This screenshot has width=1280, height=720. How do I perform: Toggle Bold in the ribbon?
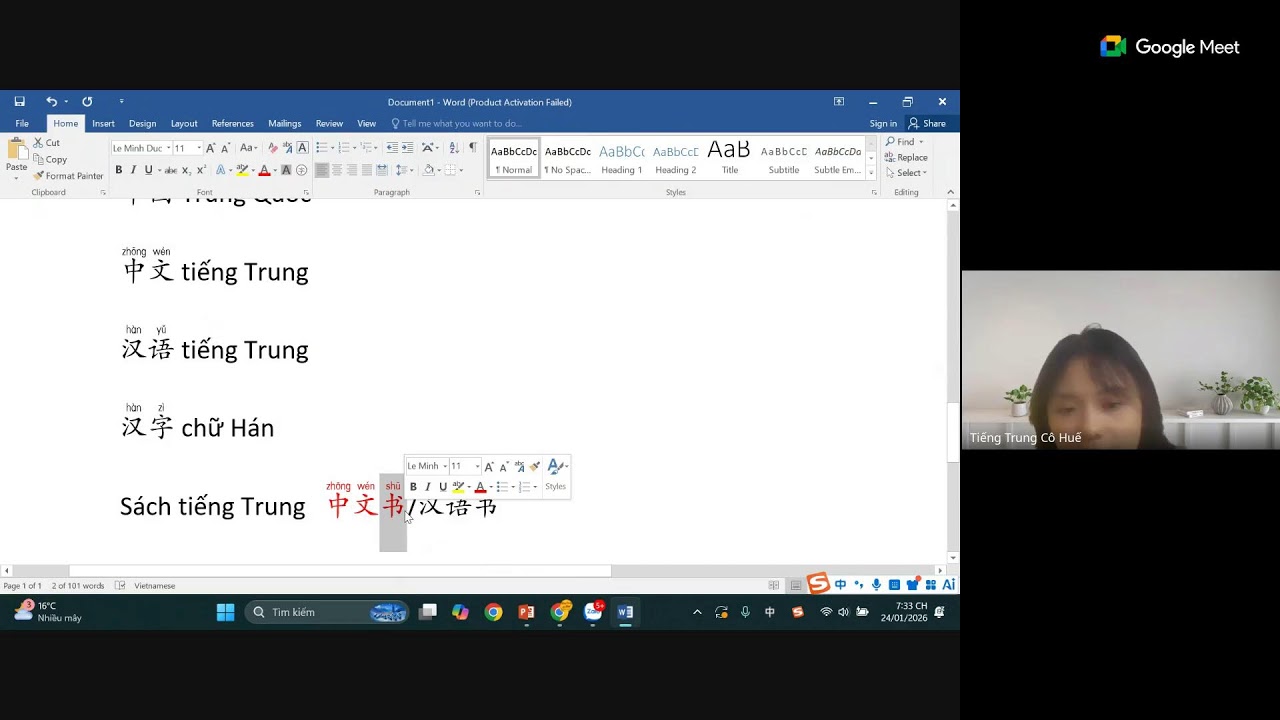119,170
